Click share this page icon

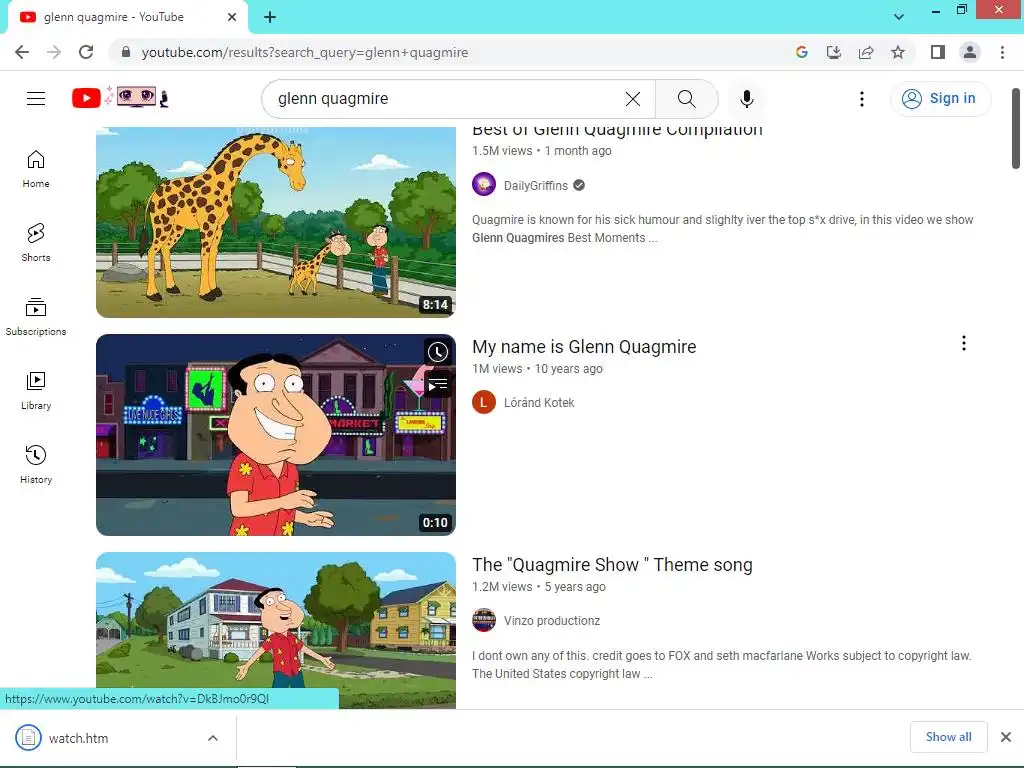click(866, 52)
